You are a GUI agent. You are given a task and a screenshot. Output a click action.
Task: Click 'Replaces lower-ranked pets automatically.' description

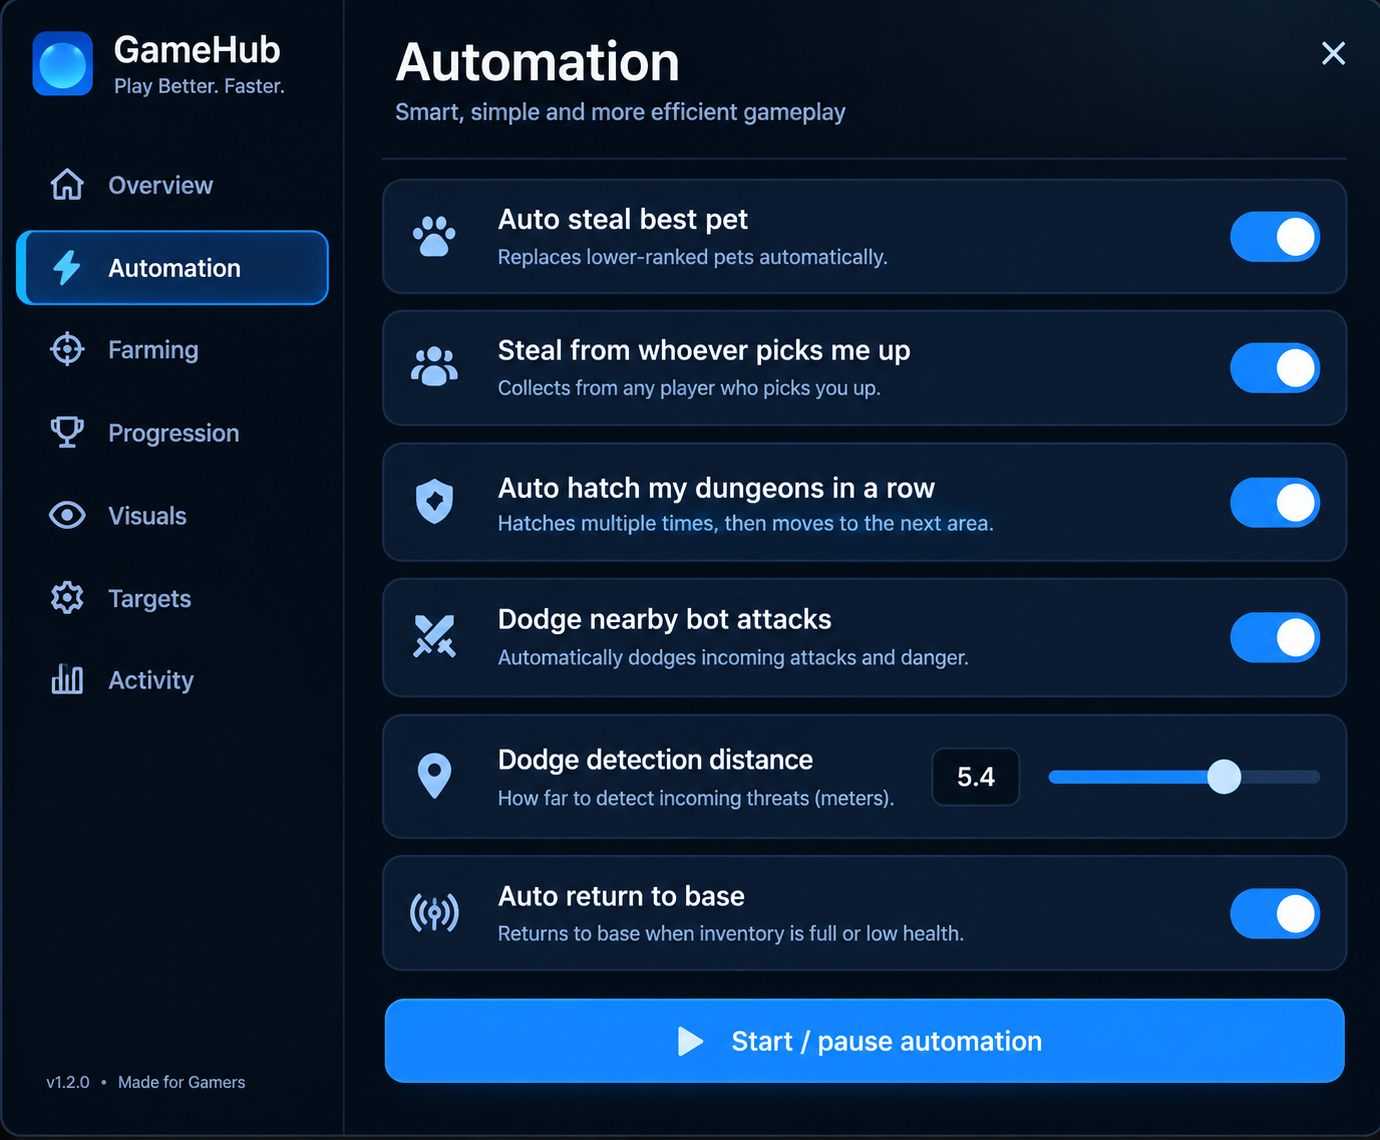pyautogui.click(x=692, y=257)
